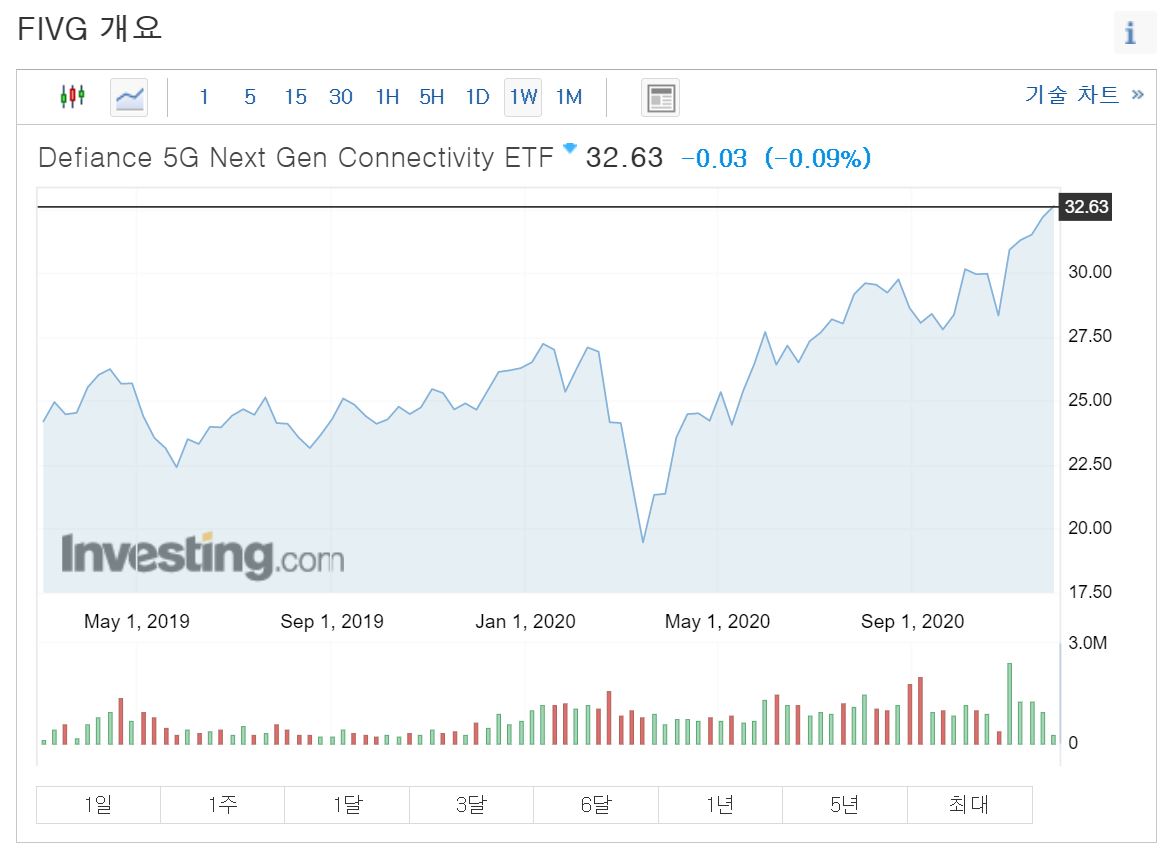This screenshot has height=855, width=1166.
Task: Switch to candlestick chart view
Action: [73, 96]
